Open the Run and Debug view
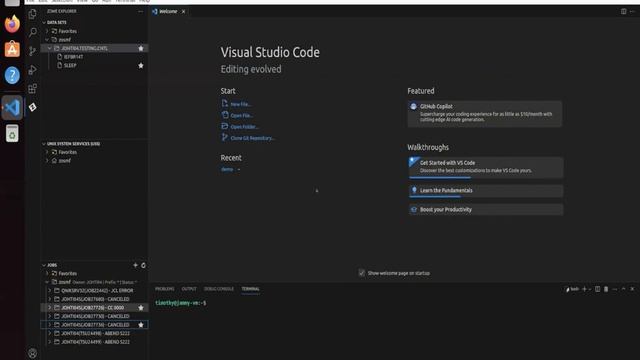640x360 pixels. click(32, 70)
